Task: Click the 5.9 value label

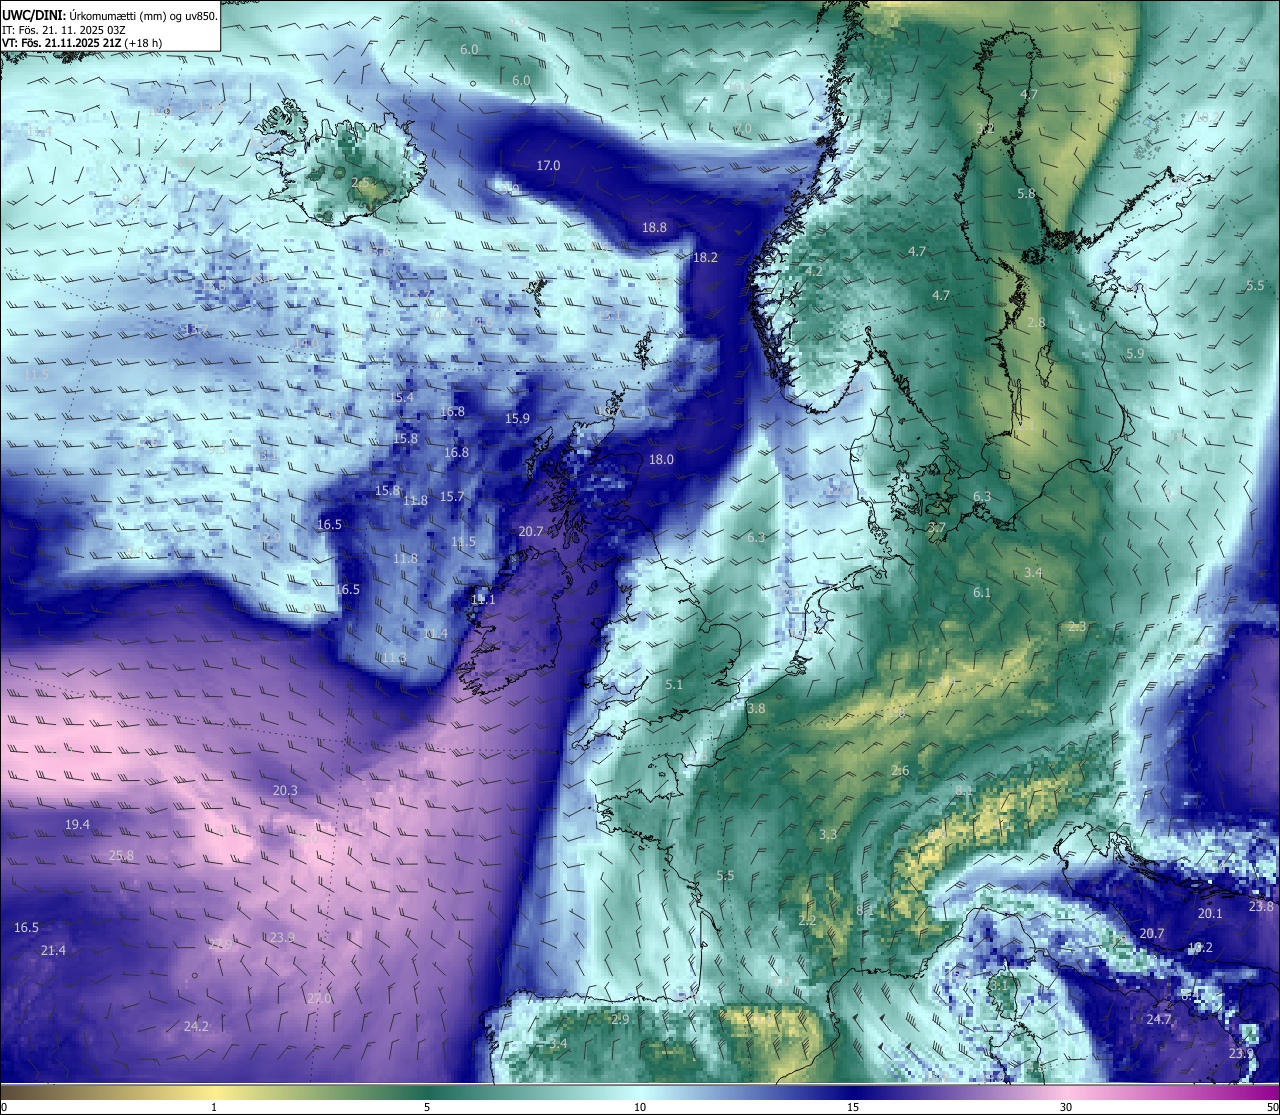Action: 1134,354
